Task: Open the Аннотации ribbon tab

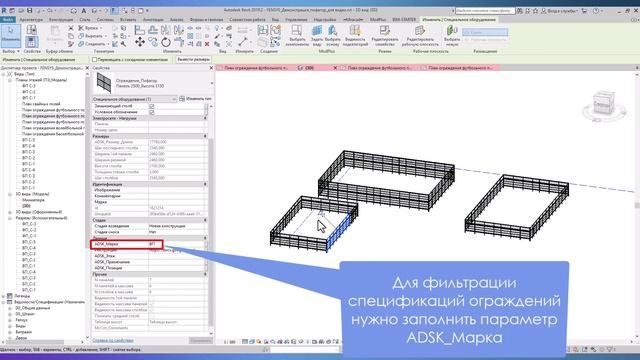Action: click(x=153, y=20)
